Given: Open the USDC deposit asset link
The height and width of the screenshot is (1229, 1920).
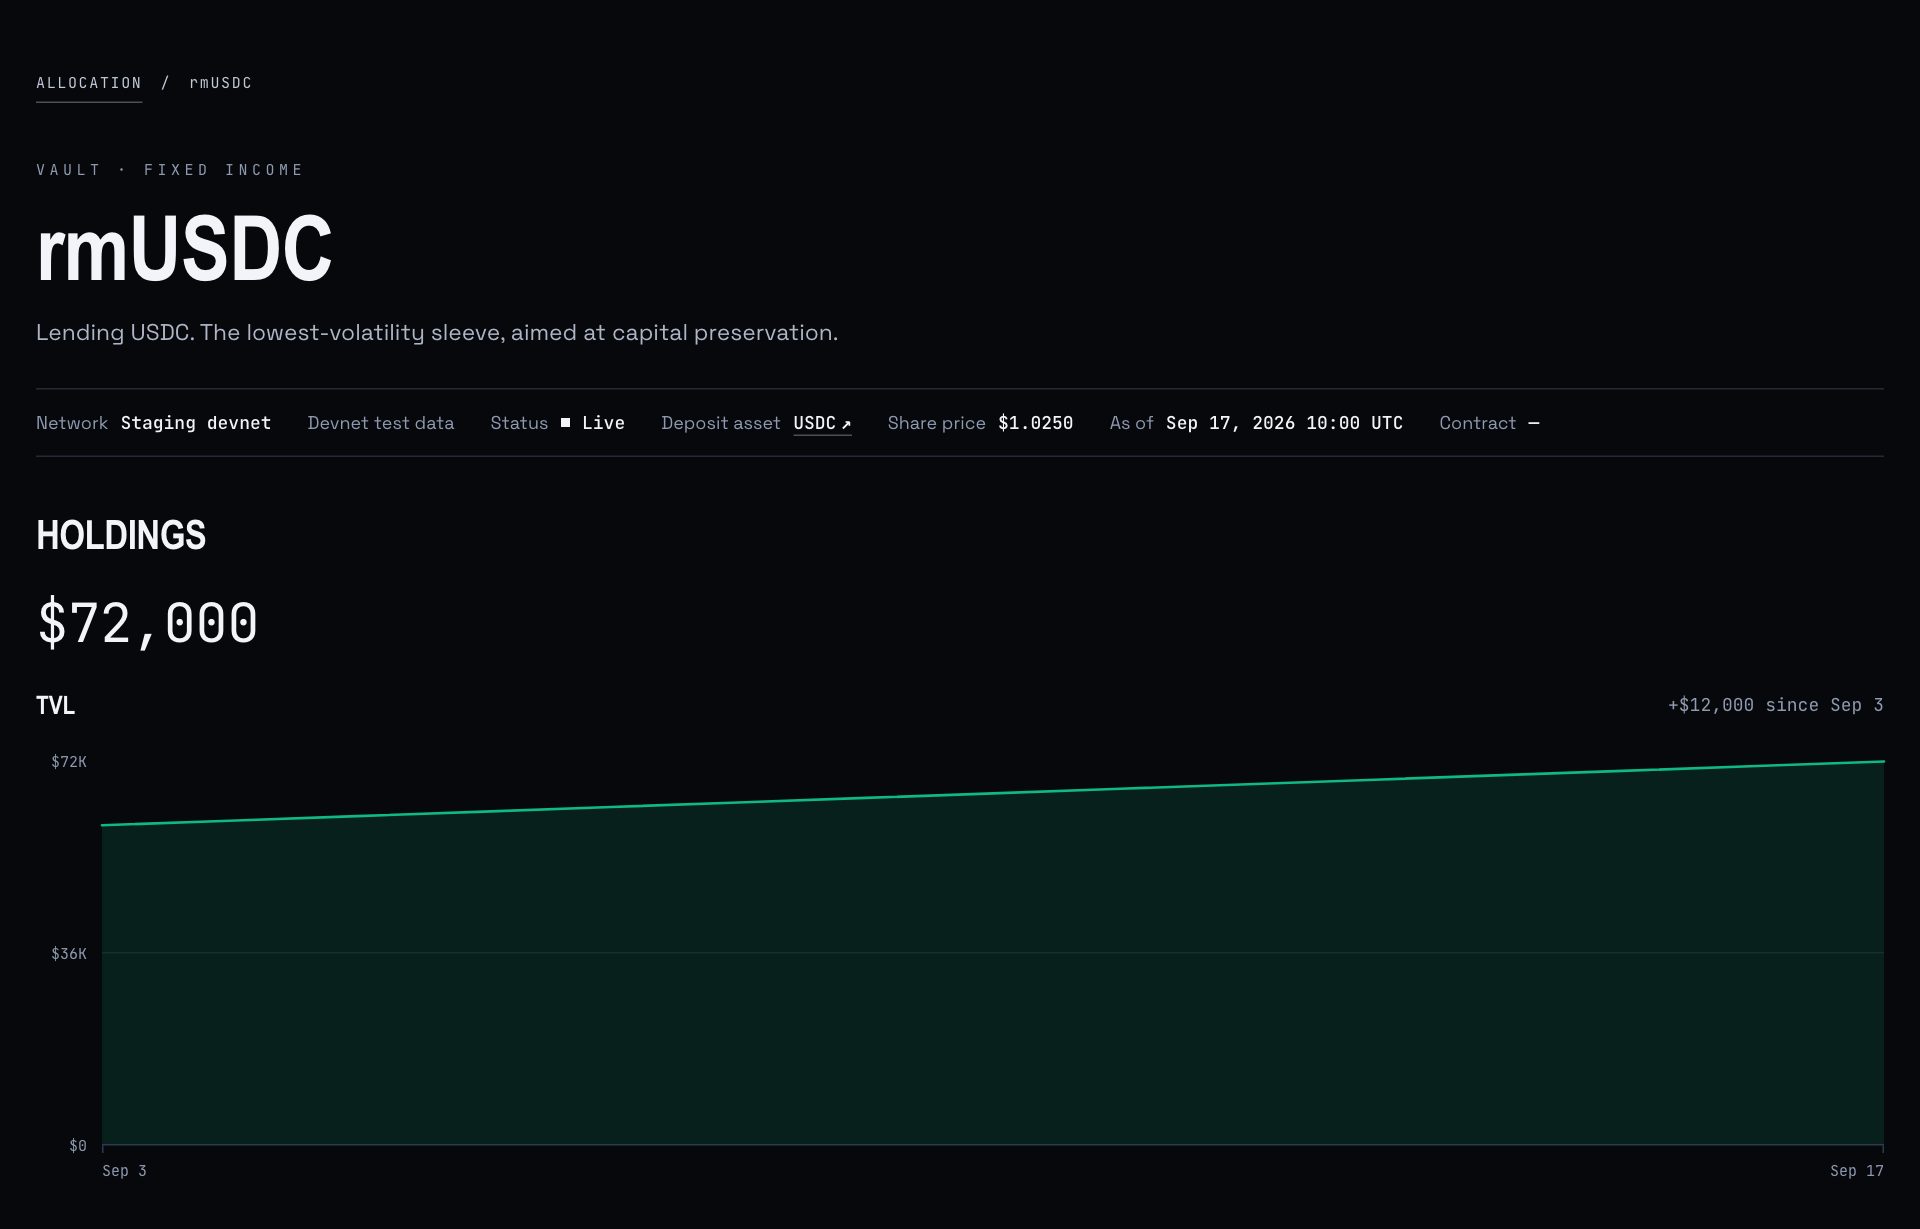Looking at the screenshot, I should pyautogui.click(x=822, y=423).
